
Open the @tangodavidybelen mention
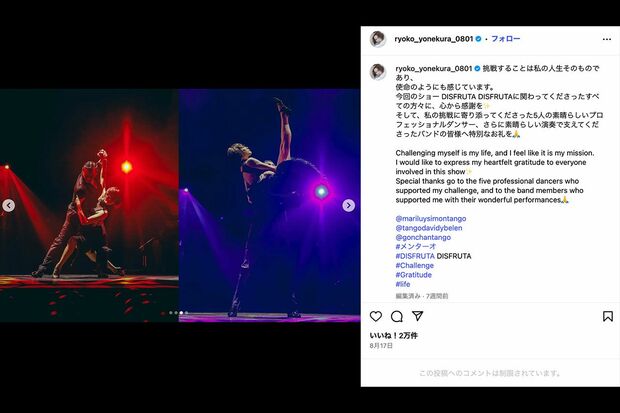point(429,228)
